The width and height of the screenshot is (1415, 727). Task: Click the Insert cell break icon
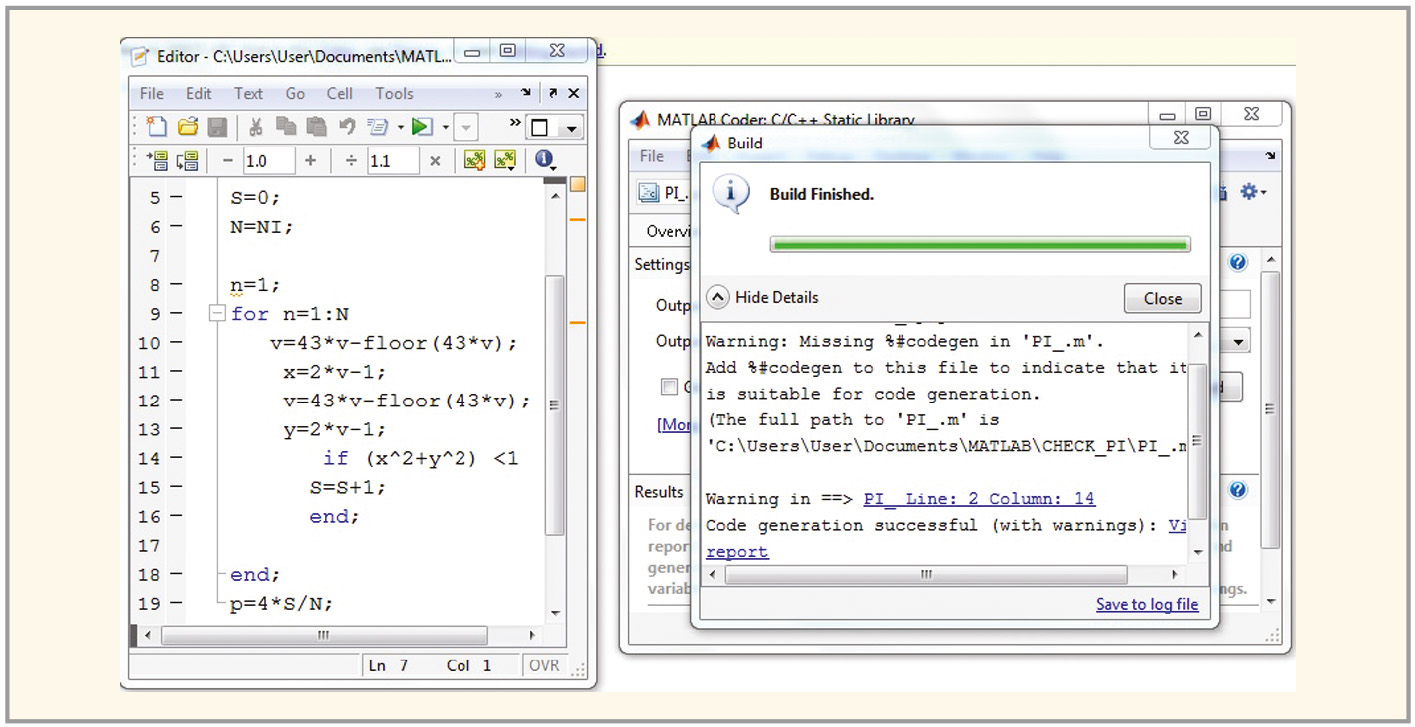tap(474, 160)
